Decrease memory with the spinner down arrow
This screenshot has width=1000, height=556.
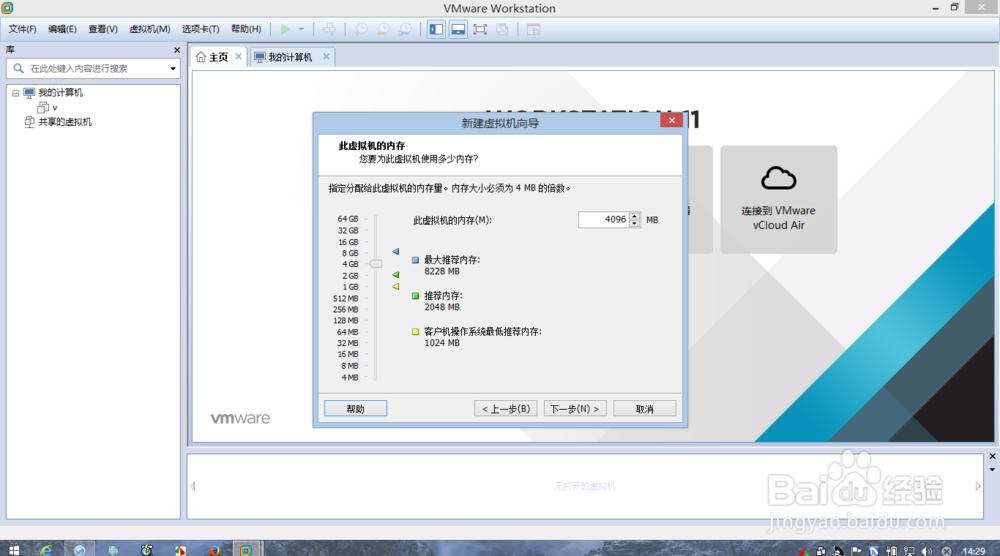634,223
